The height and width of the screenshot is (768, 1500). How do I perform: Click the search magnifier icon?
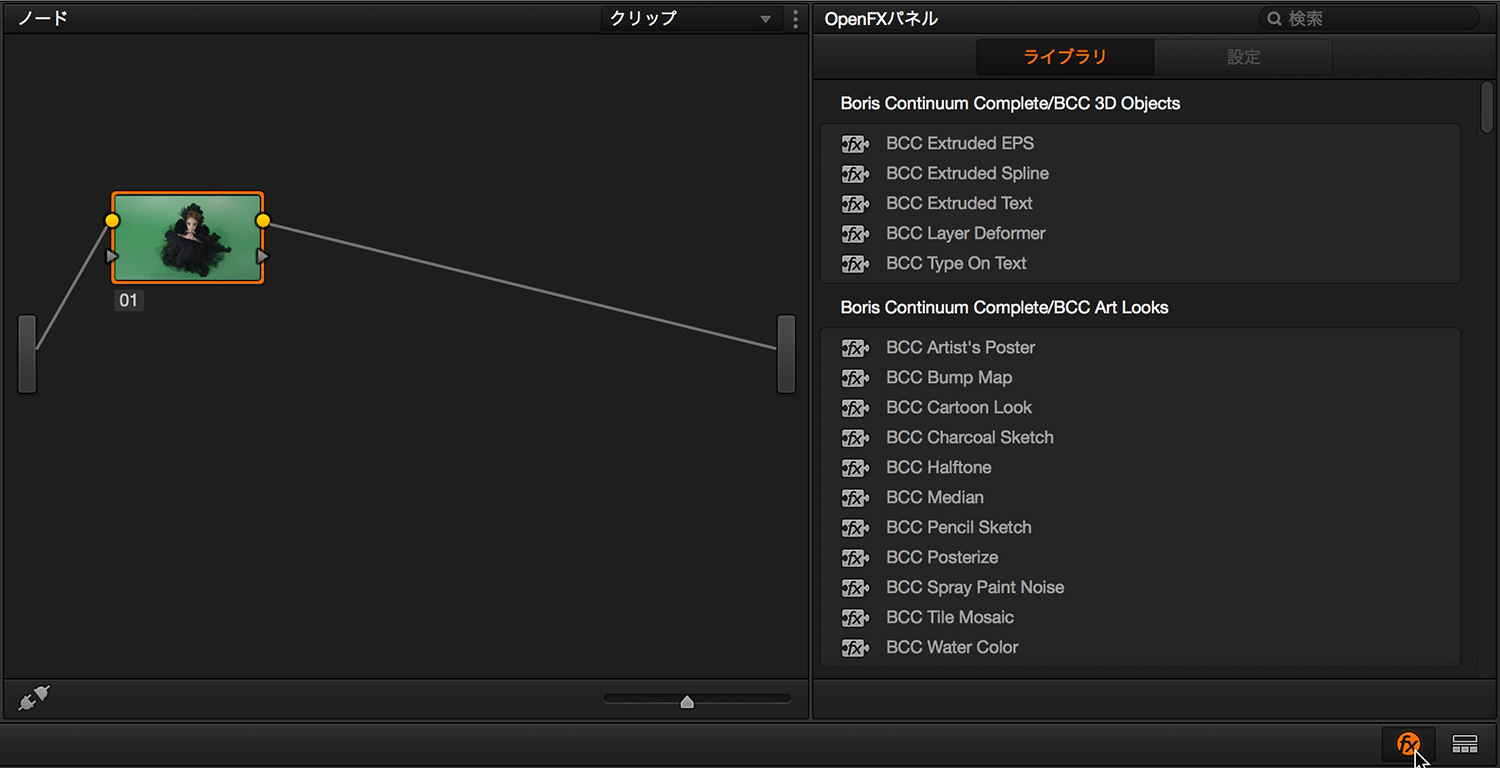1274,18
